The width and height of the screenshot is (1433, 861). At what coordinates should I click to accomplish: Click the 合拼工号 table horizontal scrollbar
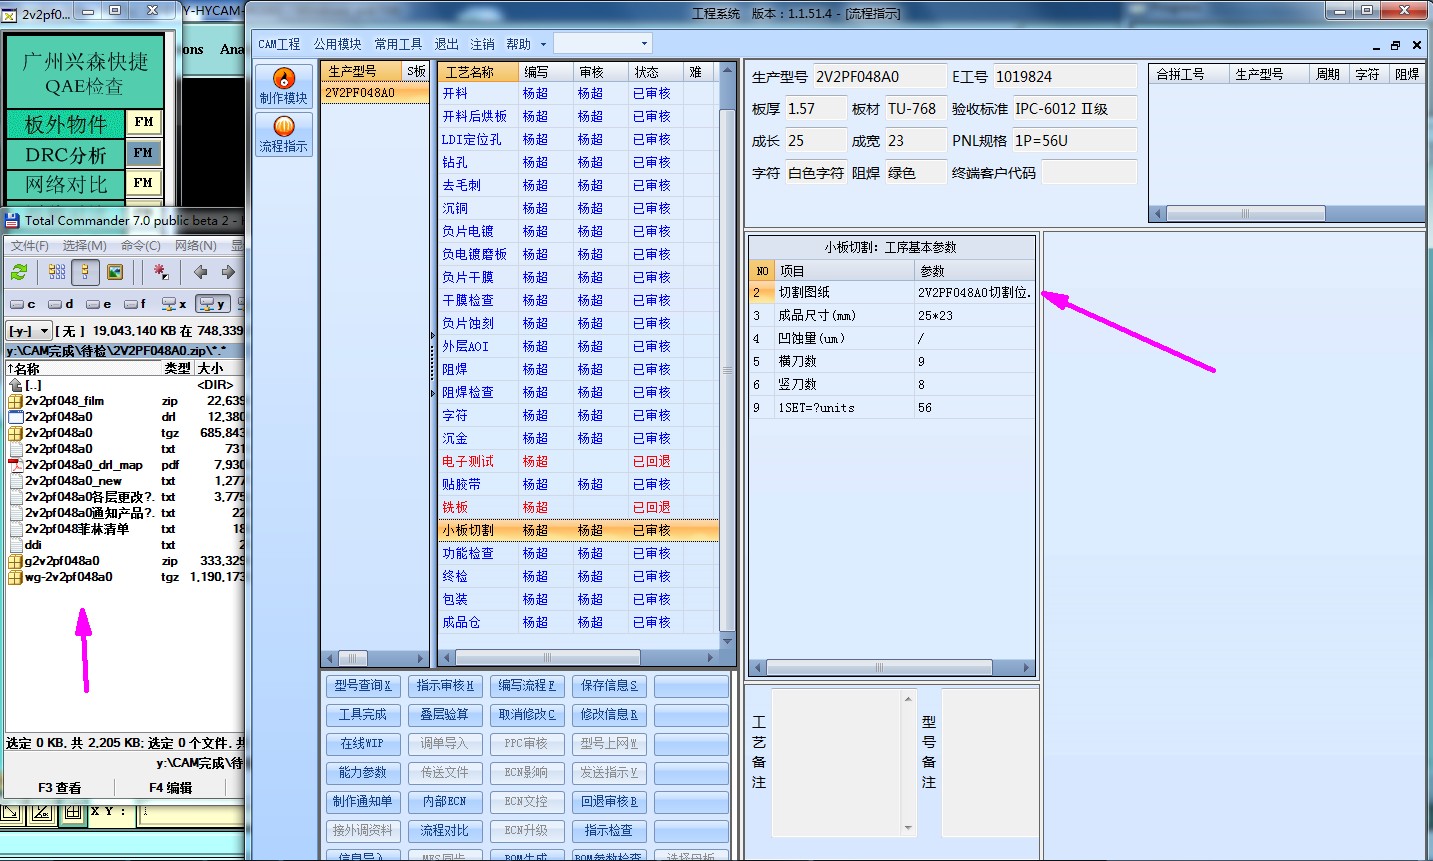pos(1286,214)
